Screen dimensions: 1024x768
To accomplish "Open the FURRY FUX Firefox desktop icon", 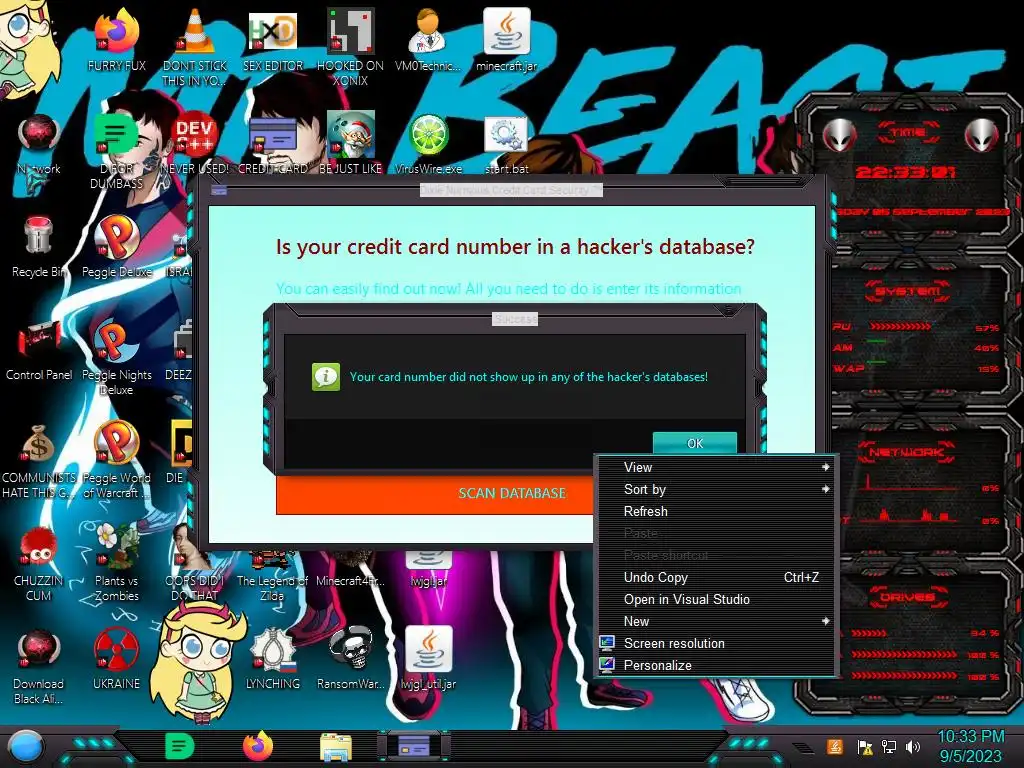I will [x=116, y=33].
